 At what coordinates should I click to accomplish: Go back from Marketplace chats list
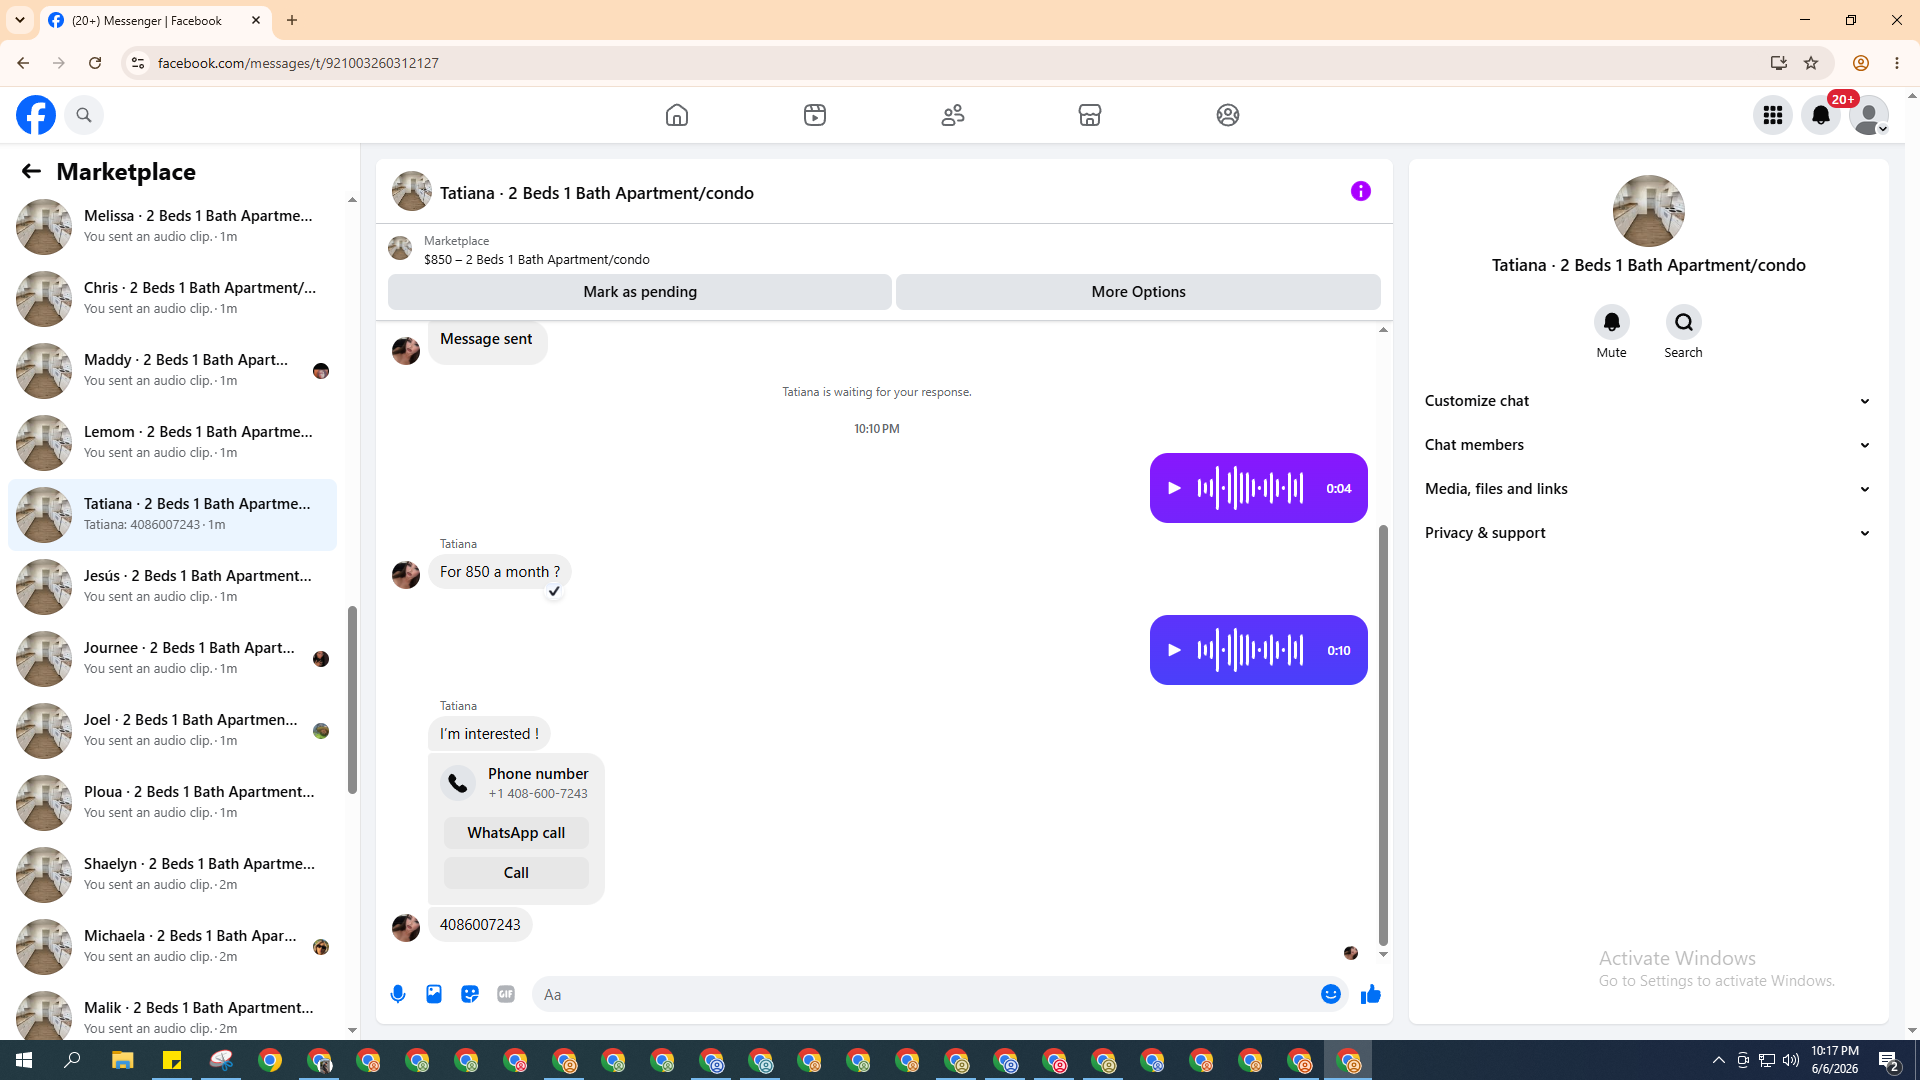click(31, 171)
